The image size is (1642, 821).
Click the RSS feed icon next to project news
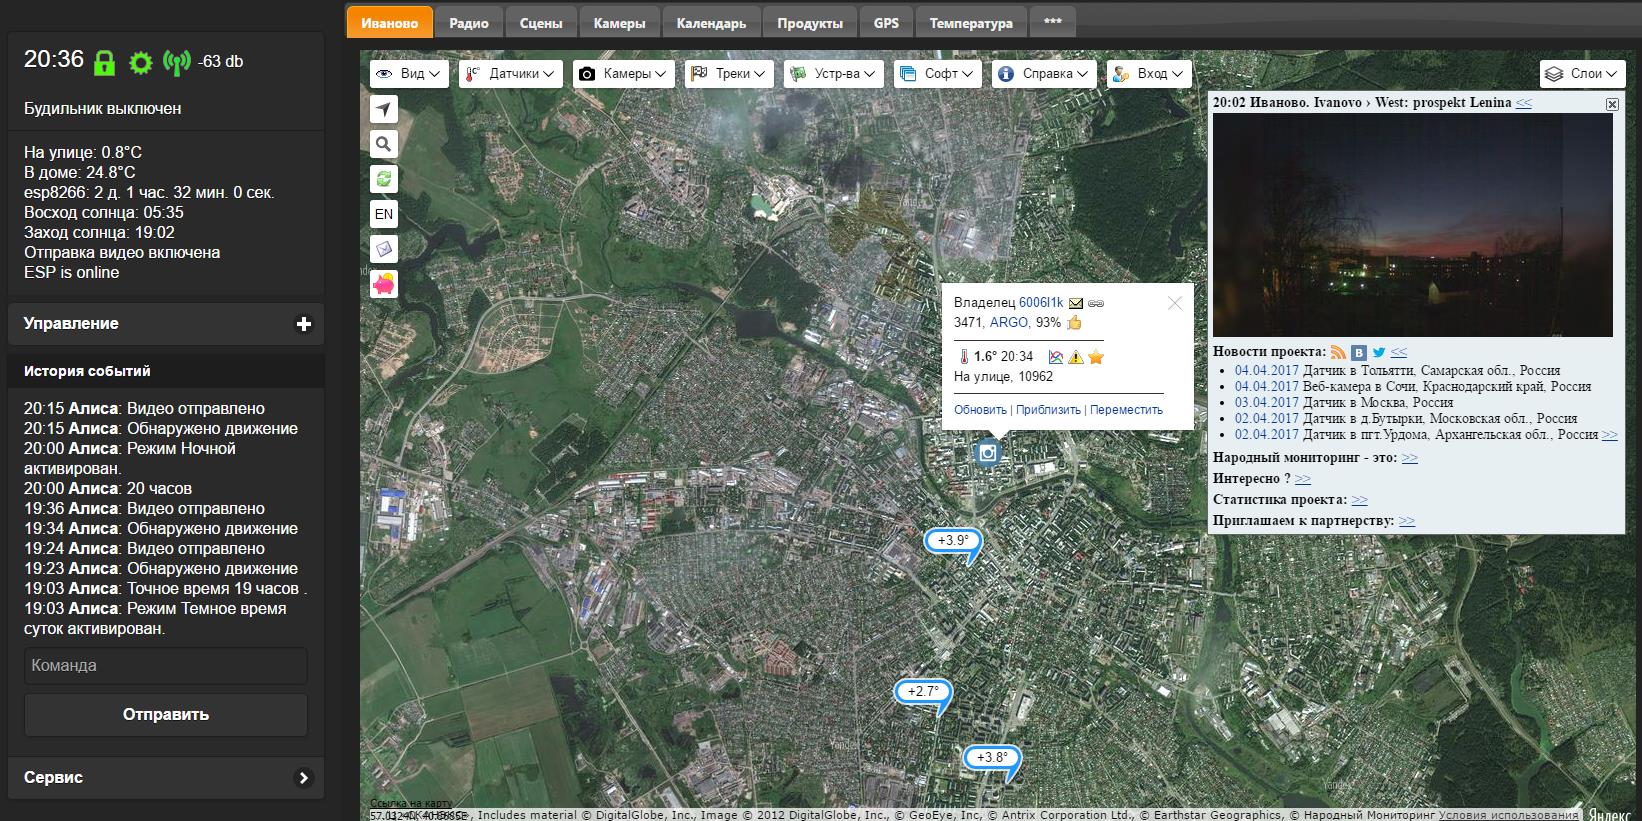pyautogui.click(x=1338, y=352)
